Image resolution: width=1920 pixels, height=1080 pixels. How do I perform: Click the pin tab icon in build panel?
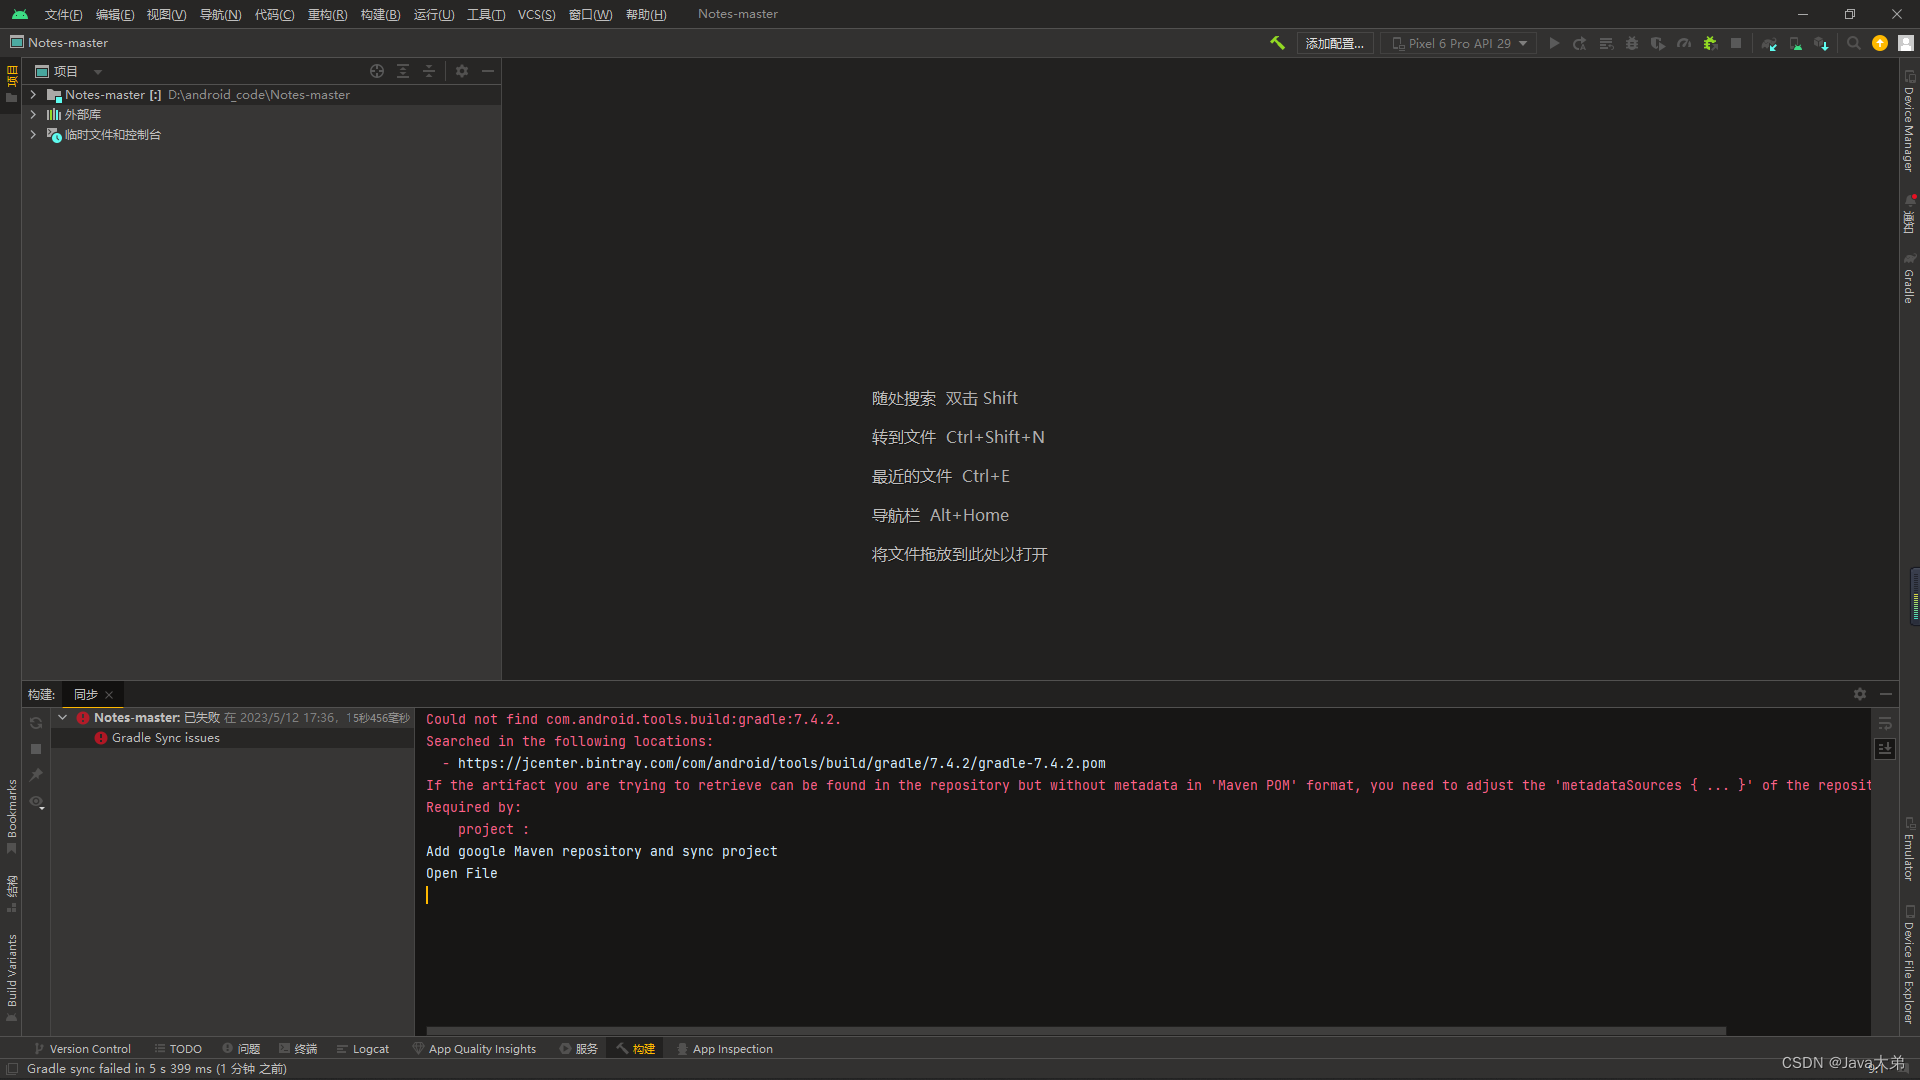(x=36, y=775)
